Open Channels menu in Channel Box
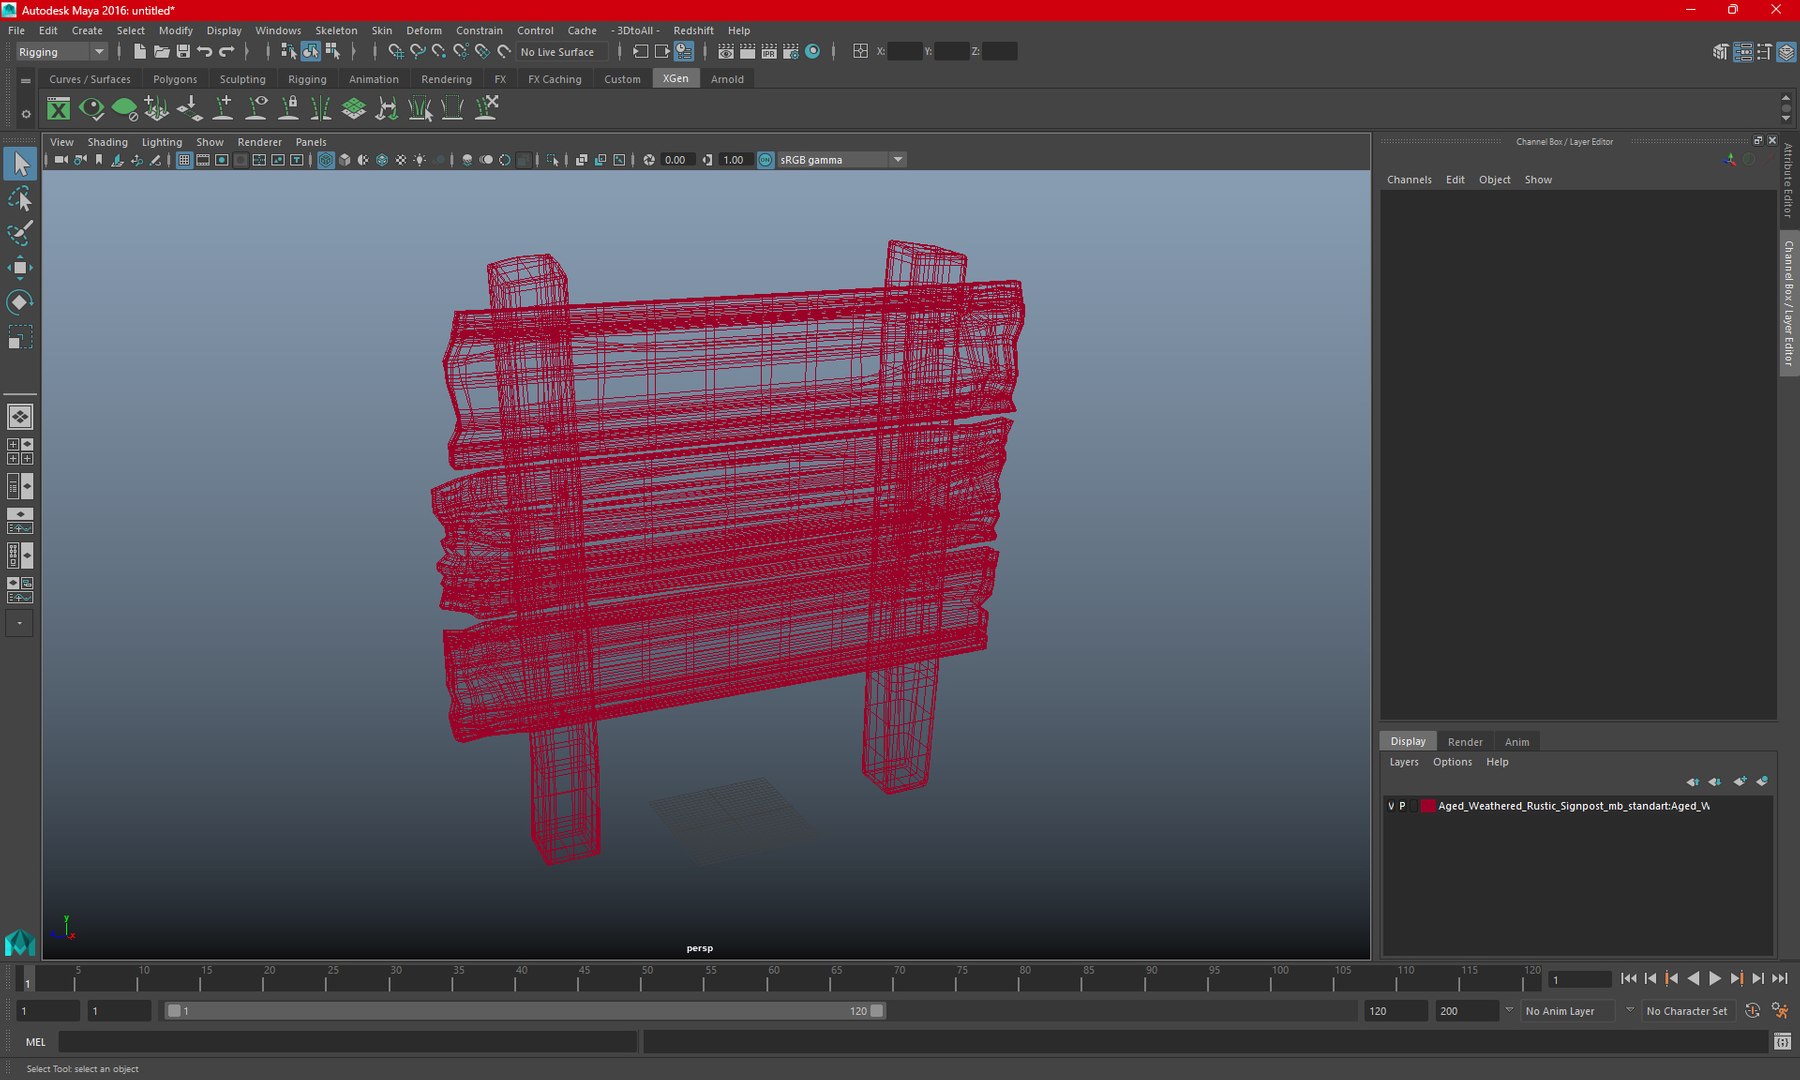The width and height of the screenshot is (1800, 1080). pyautogui.click(x=1409, y=180)
